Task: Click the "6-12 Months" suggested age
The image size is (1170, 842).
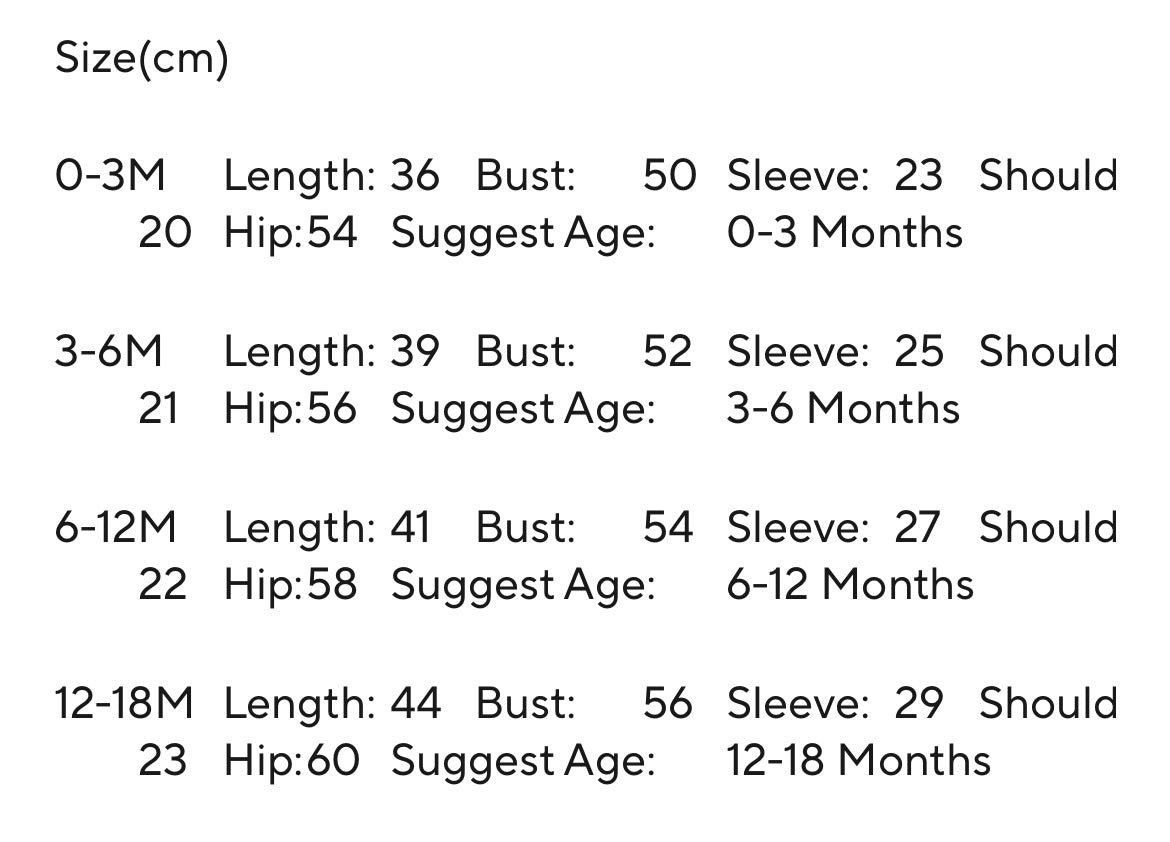Action: pos(849,585)
